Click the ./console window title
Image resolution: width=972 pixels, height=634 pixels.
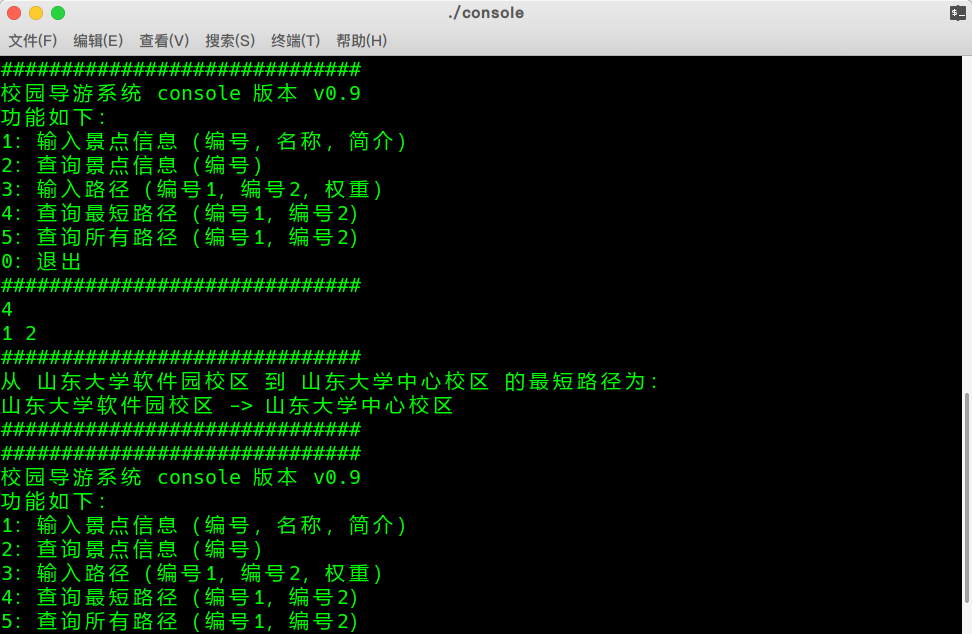[x=486, y=13]
